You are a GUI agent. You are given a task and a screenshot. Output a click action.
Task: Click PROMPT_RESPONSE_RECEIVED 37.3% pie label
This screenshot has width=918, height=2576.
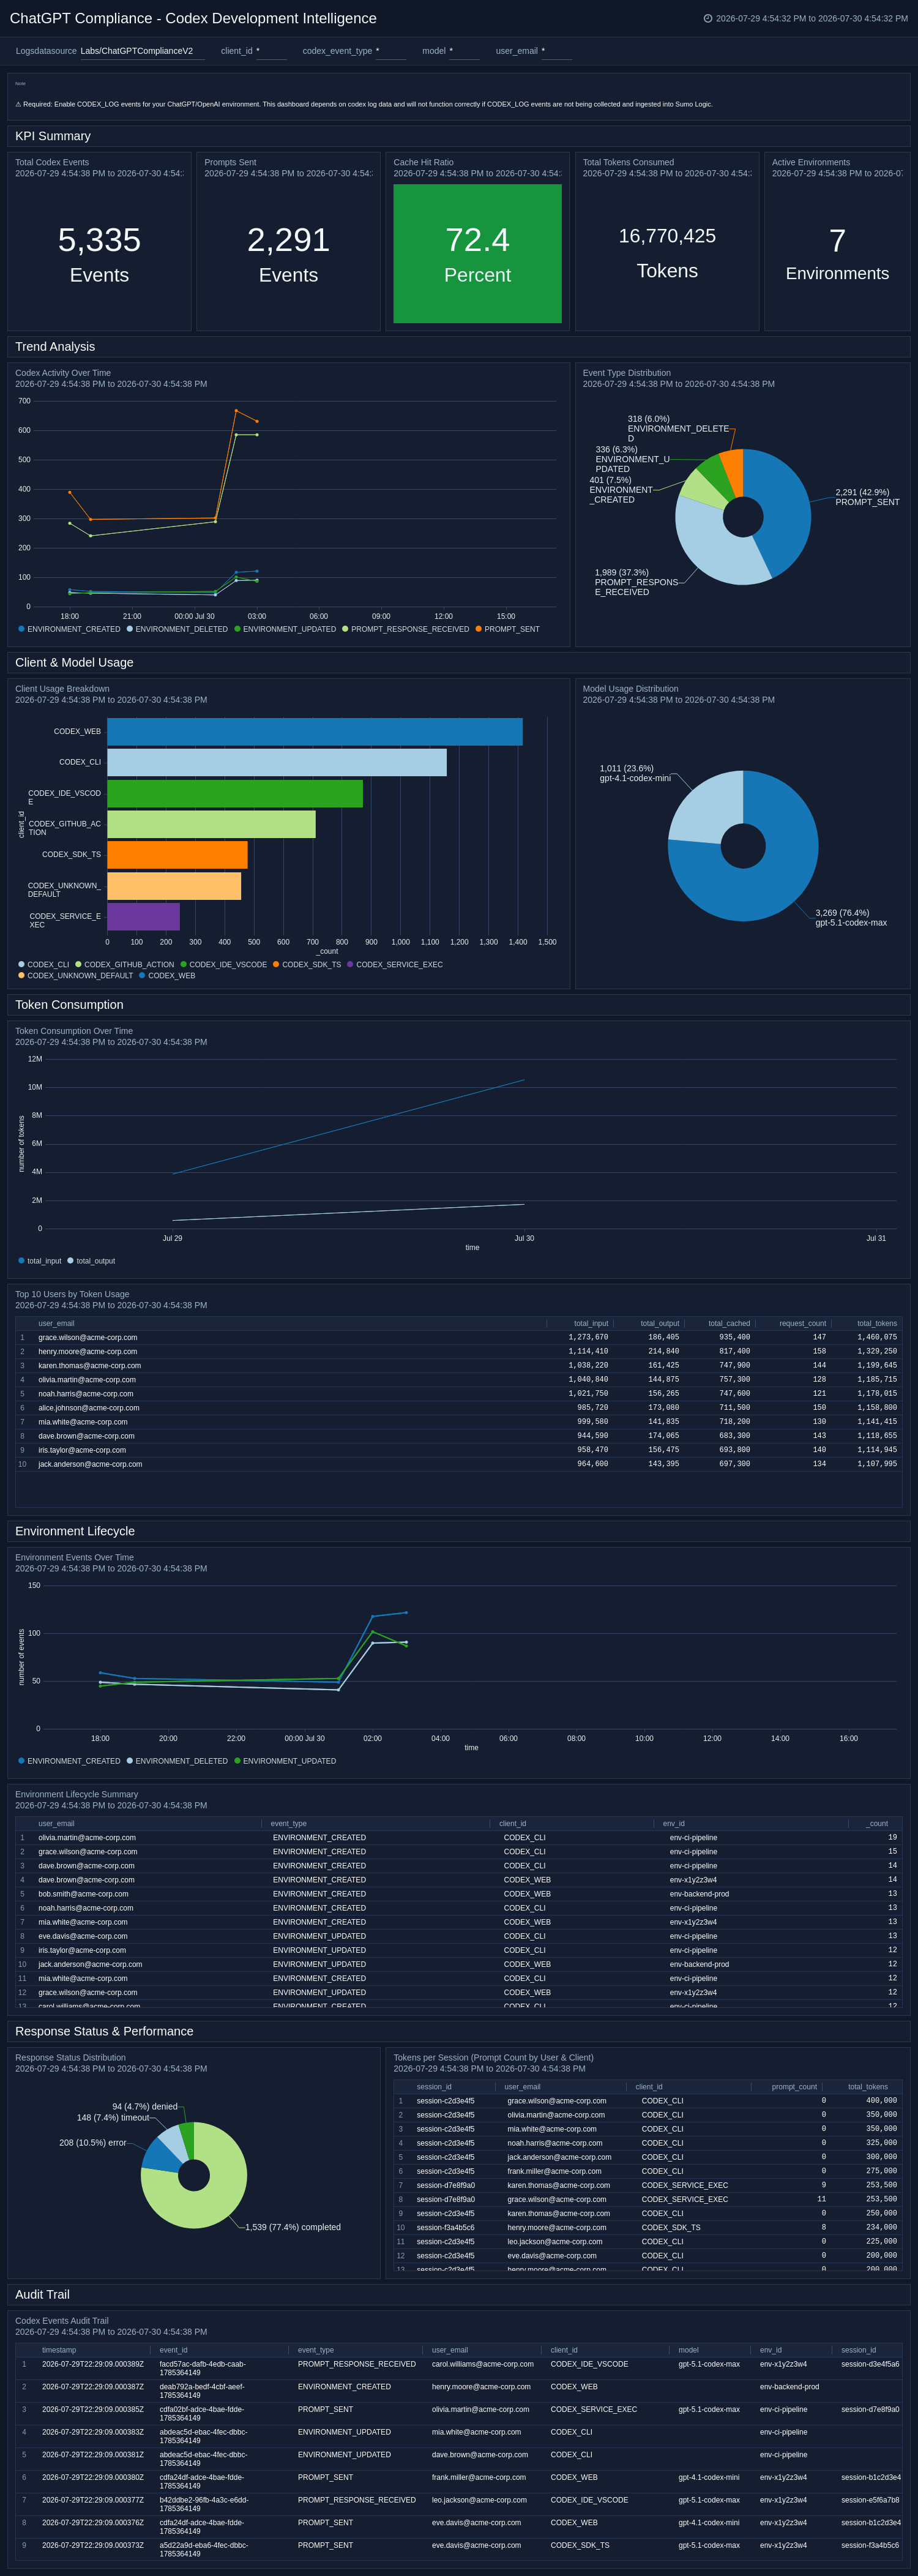click(636, 582)
